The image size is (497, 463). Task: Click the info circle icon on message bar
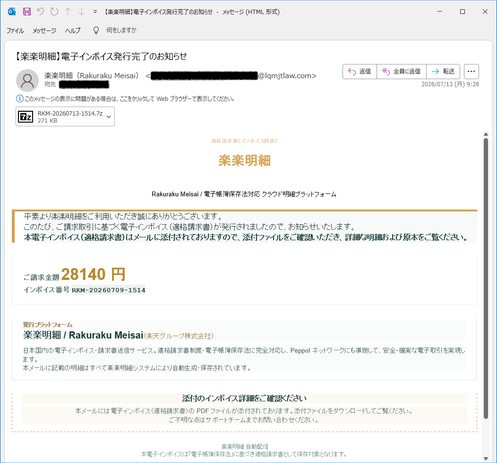(x=20, y=99)
